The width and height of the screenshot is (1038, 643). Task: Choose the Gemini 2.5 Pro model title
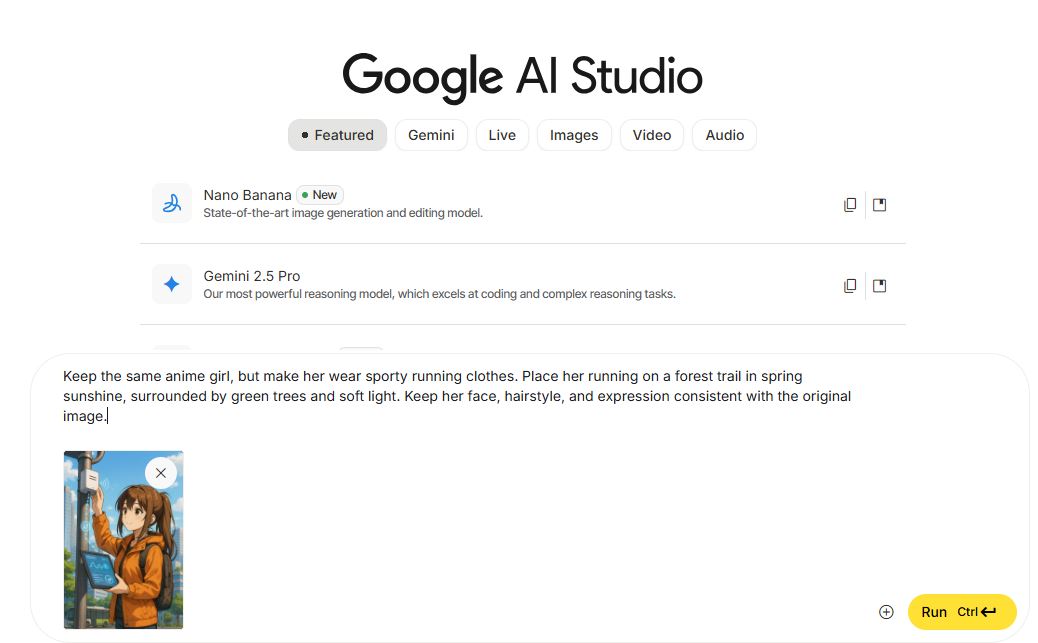(252, 276)
